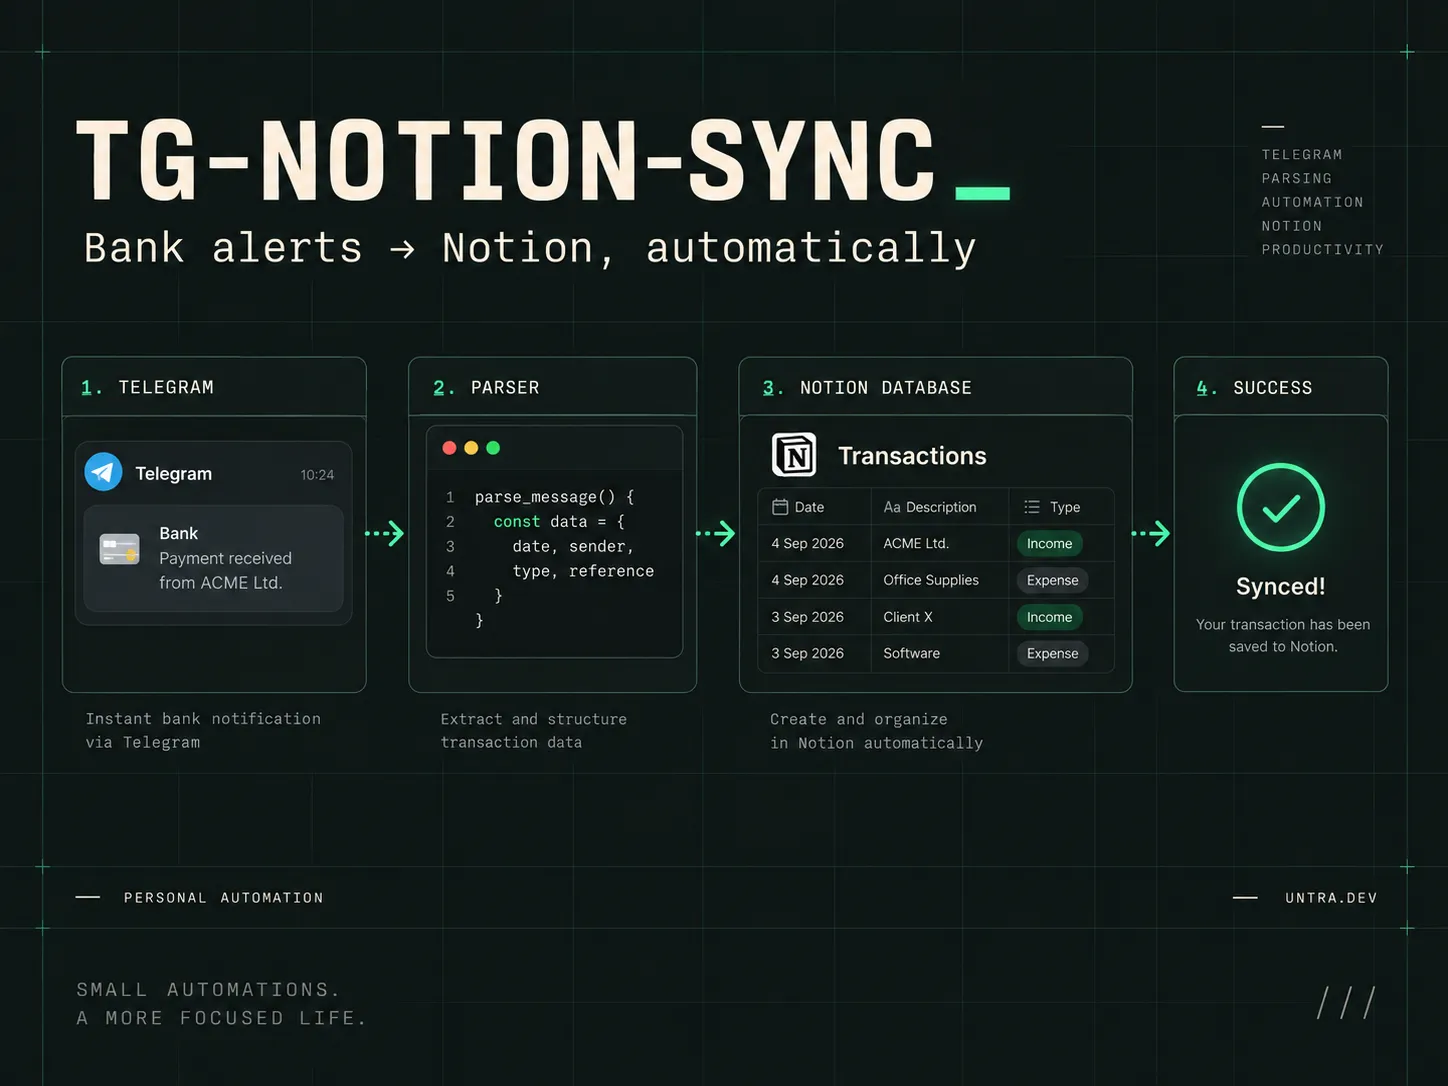Screen dimensions: 1448x1086
Task: Click the list icon in Type header
Action: (x=1032, y=507)
